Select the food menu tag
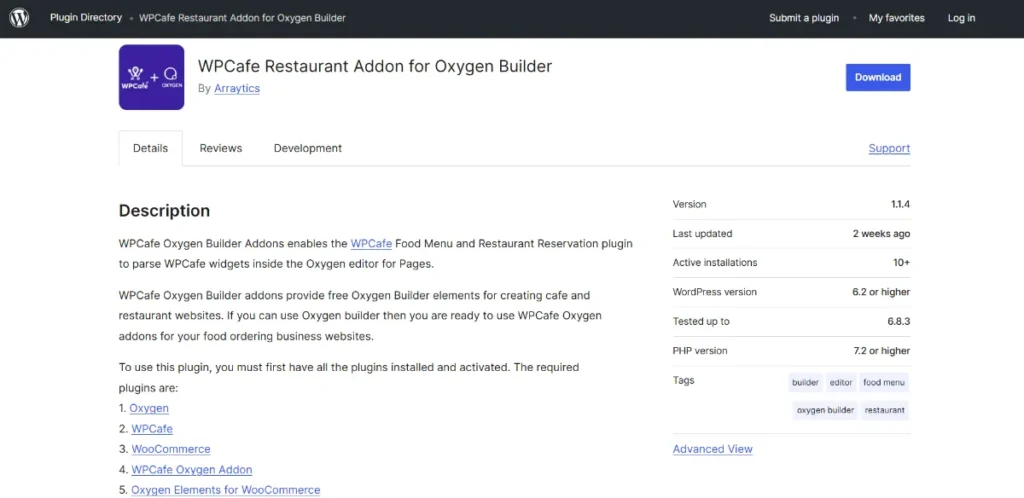This screenshot has width=1024, height=498. click(x=884, y=382)
